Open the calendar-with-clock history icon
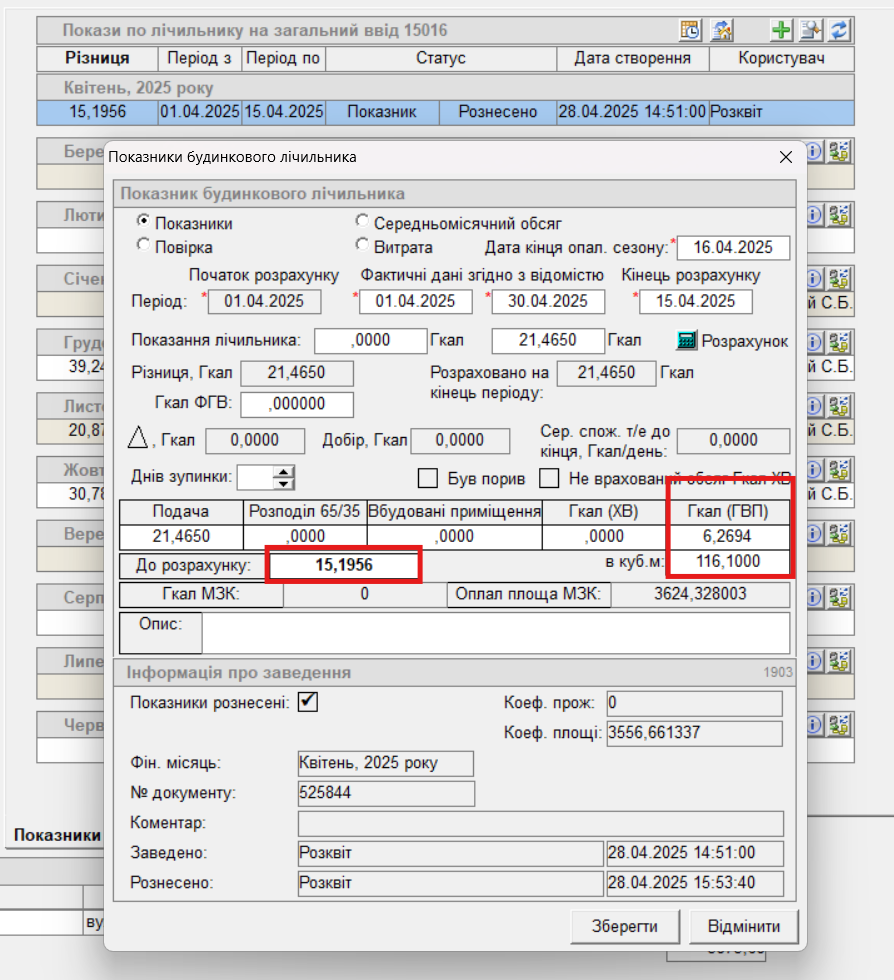This screenshot has height=980, width=894. 690,31
